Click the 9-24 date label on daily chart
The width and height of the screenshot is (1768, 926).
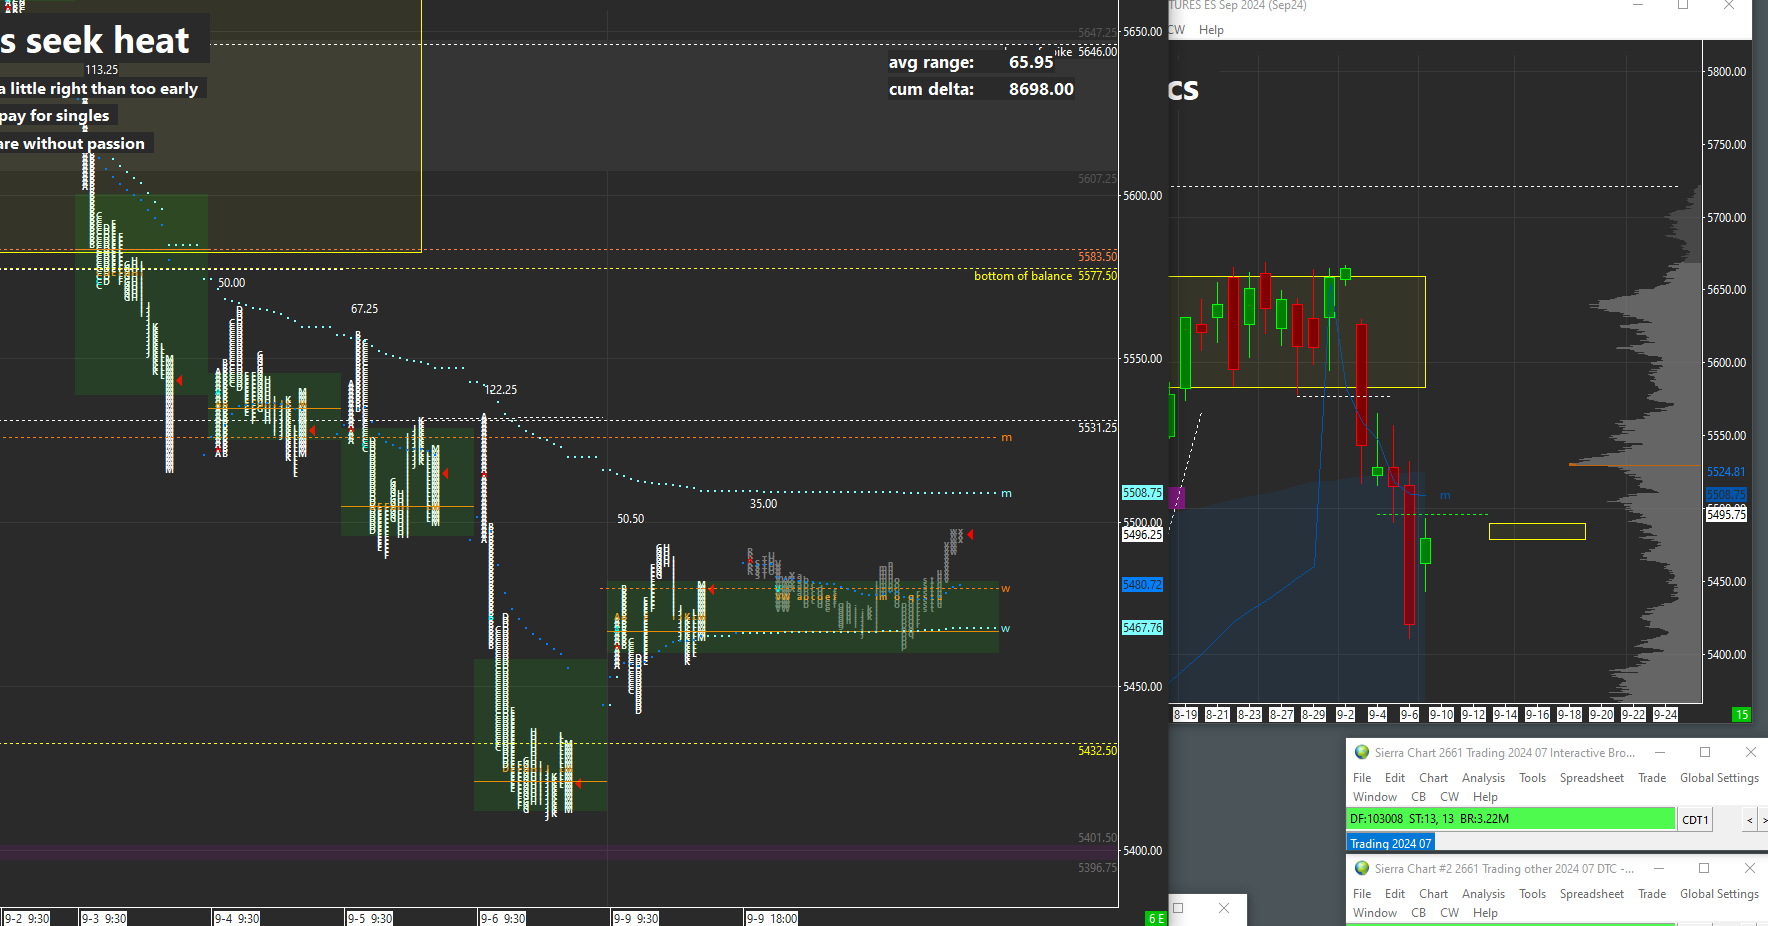point(1665,714)
